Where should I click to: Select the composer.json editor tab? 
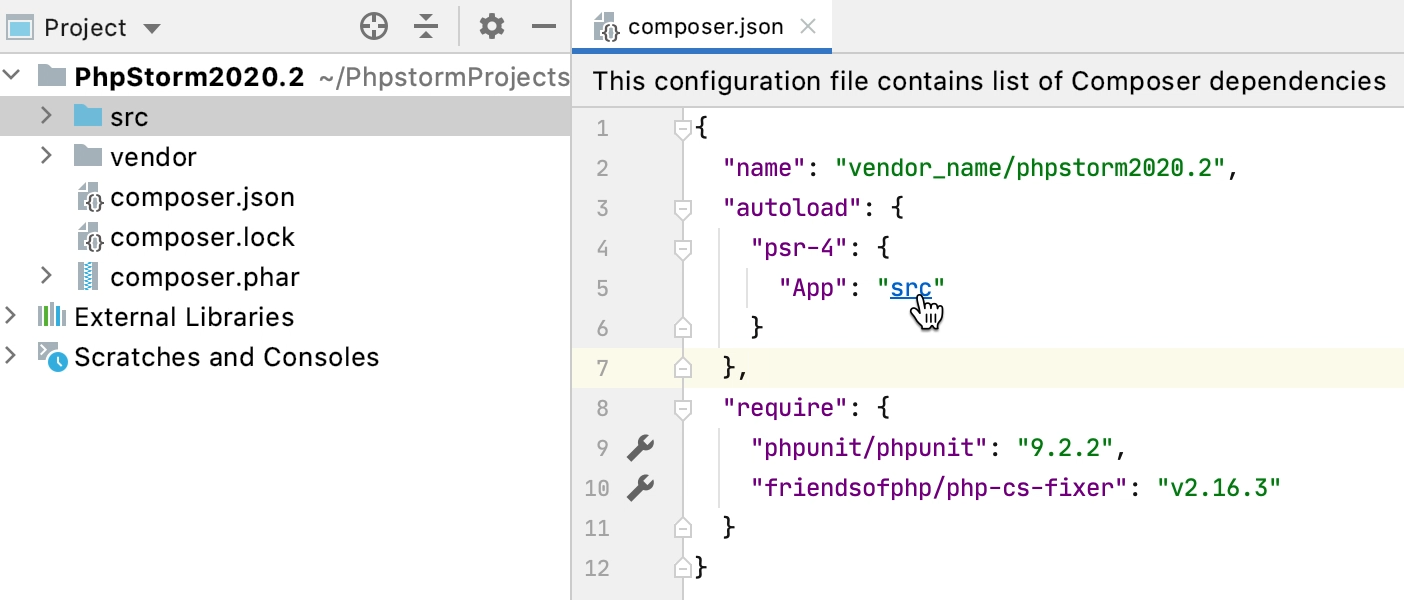tap(700, 27)
